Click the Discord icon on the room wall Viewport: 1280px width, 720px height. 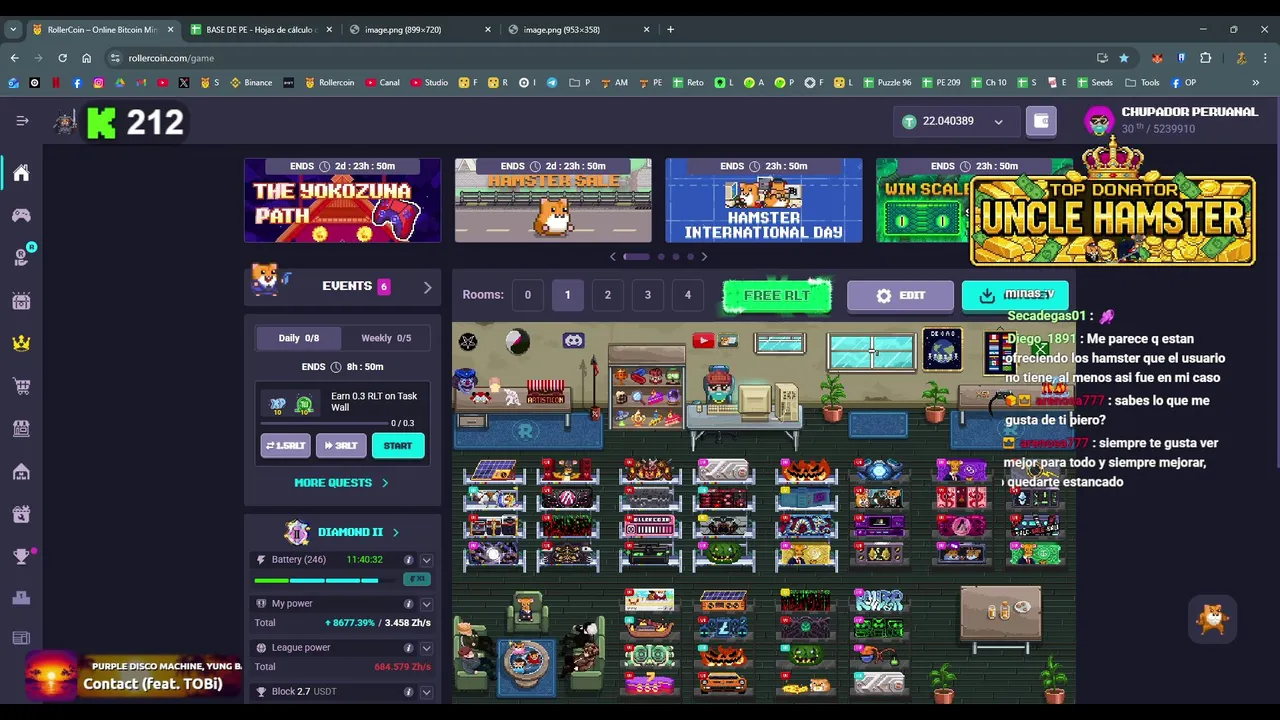click(573, 341)
